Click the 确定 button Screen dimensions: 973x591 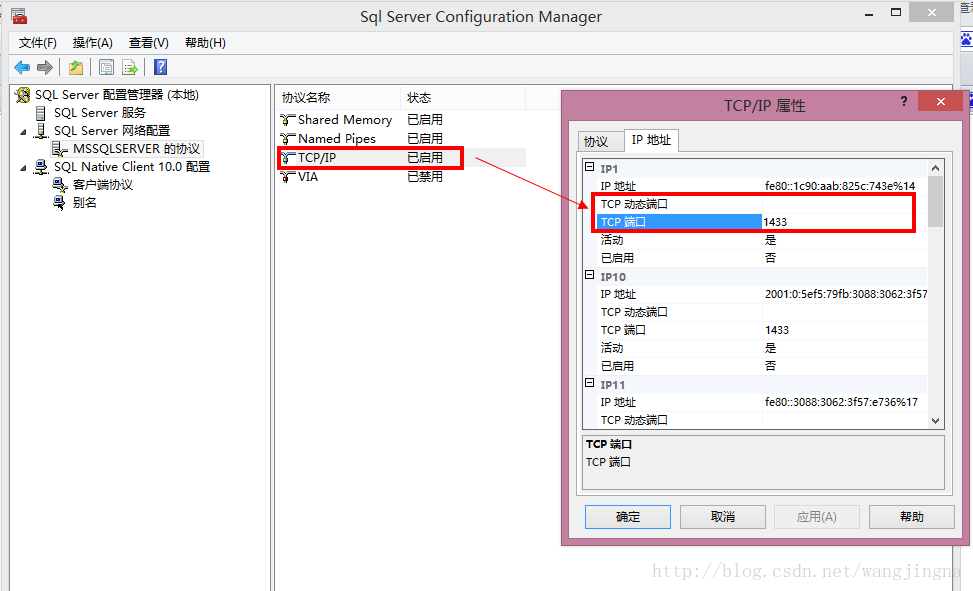tap(627, 517)
